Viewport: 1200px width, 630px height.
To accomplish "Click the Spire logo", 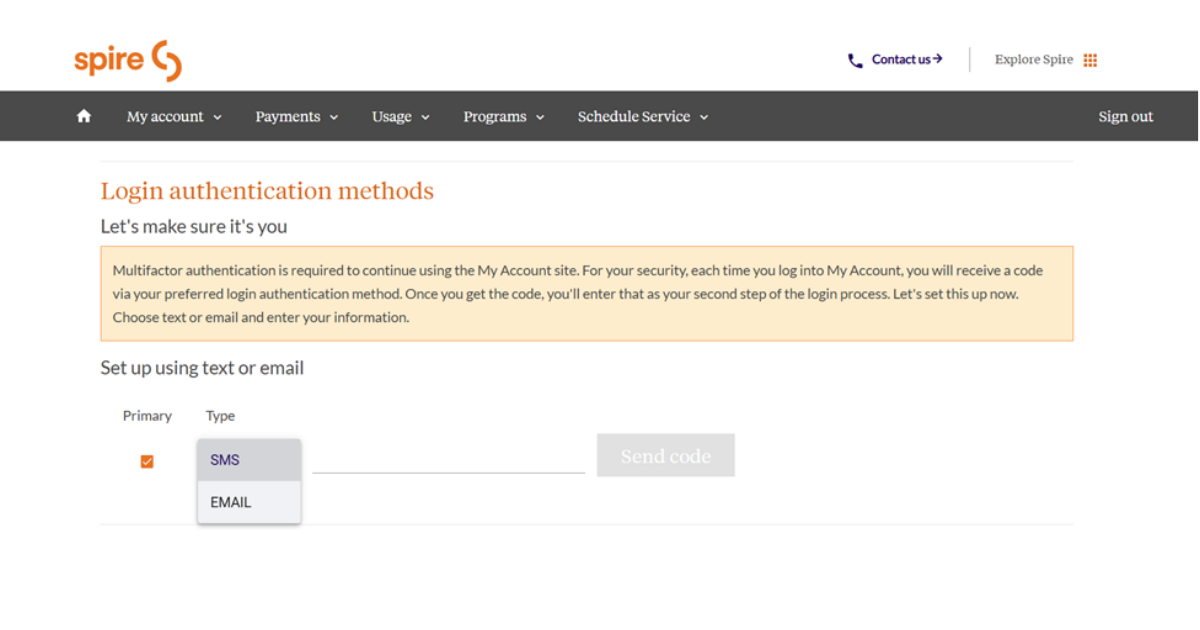I will [x=127, y=61].
